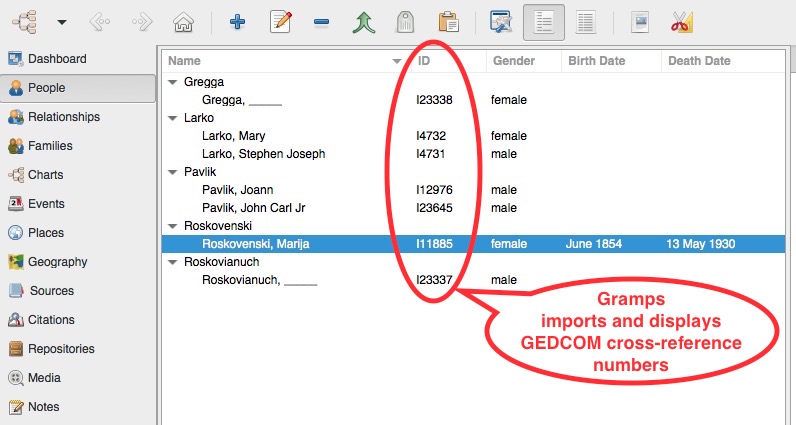Viewport: 796px width, 425px height.
Task: Open the clipboard icon
Action: point(449,22)
